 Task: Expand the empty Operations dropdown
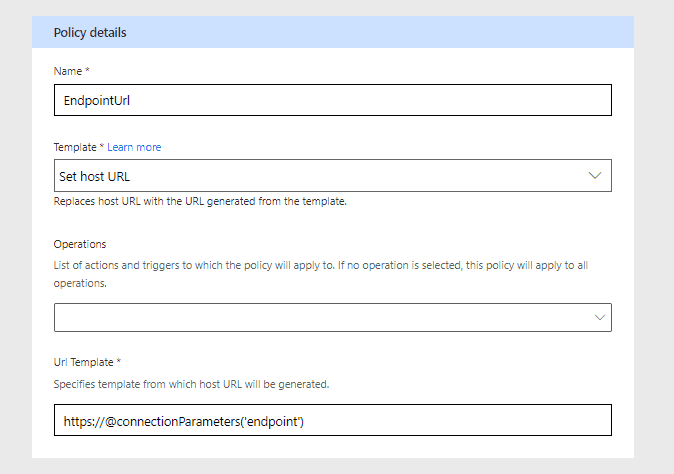pos(333,318)
